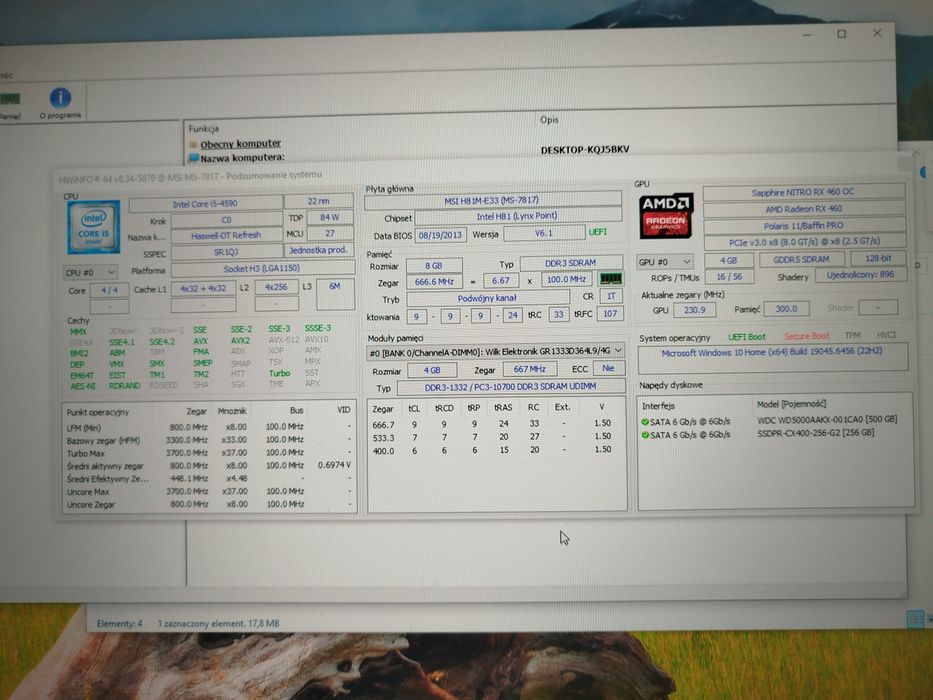This screenshot has height=700, width=933.
Task: Click the 84 W TDP field
Action: (x=330, y=217)
